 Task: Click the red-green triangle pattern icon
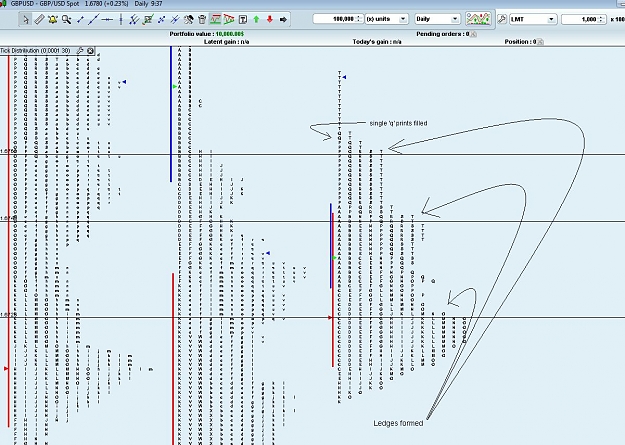pos(229,19)
